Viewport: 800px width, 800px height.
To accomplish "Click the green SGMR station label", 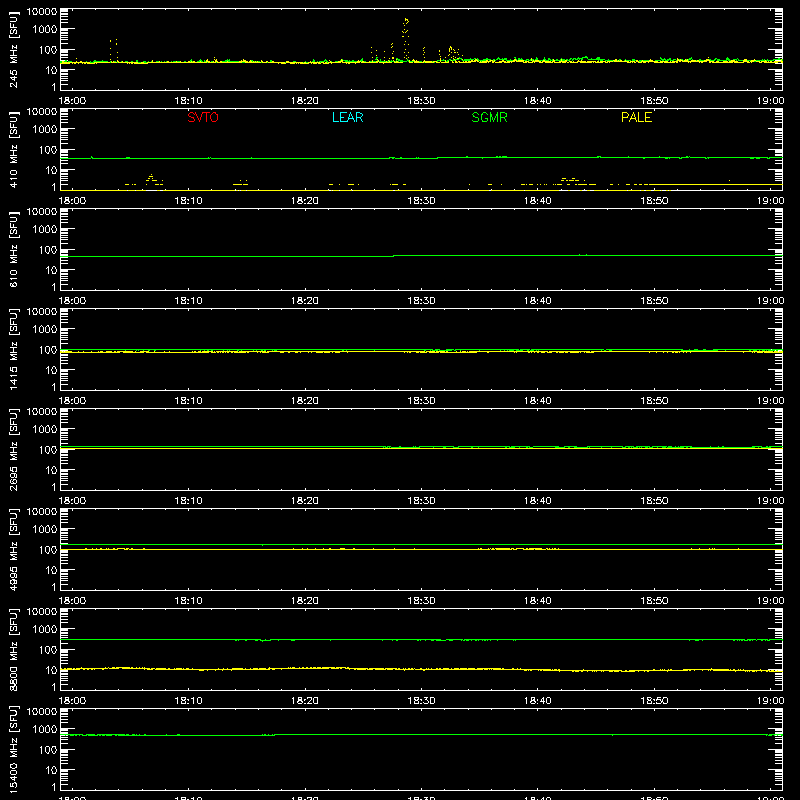I will pos(489,117).
